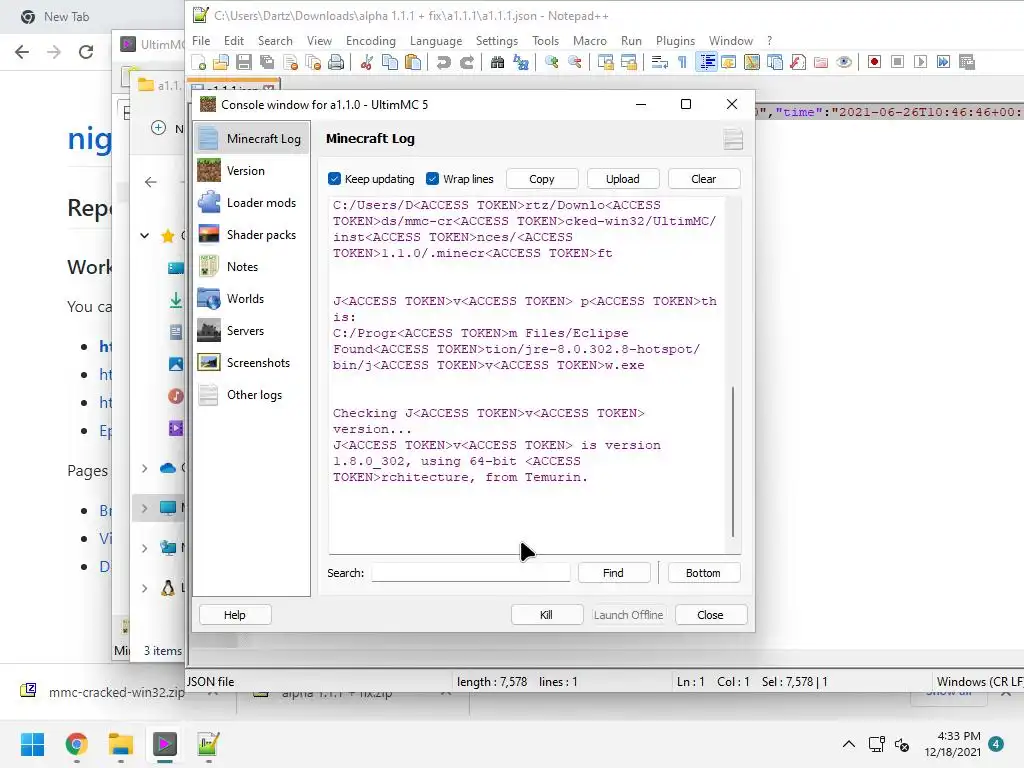Open the Search menu in Notepad++
Viewport: 1024px width, 768px height.
275,40
